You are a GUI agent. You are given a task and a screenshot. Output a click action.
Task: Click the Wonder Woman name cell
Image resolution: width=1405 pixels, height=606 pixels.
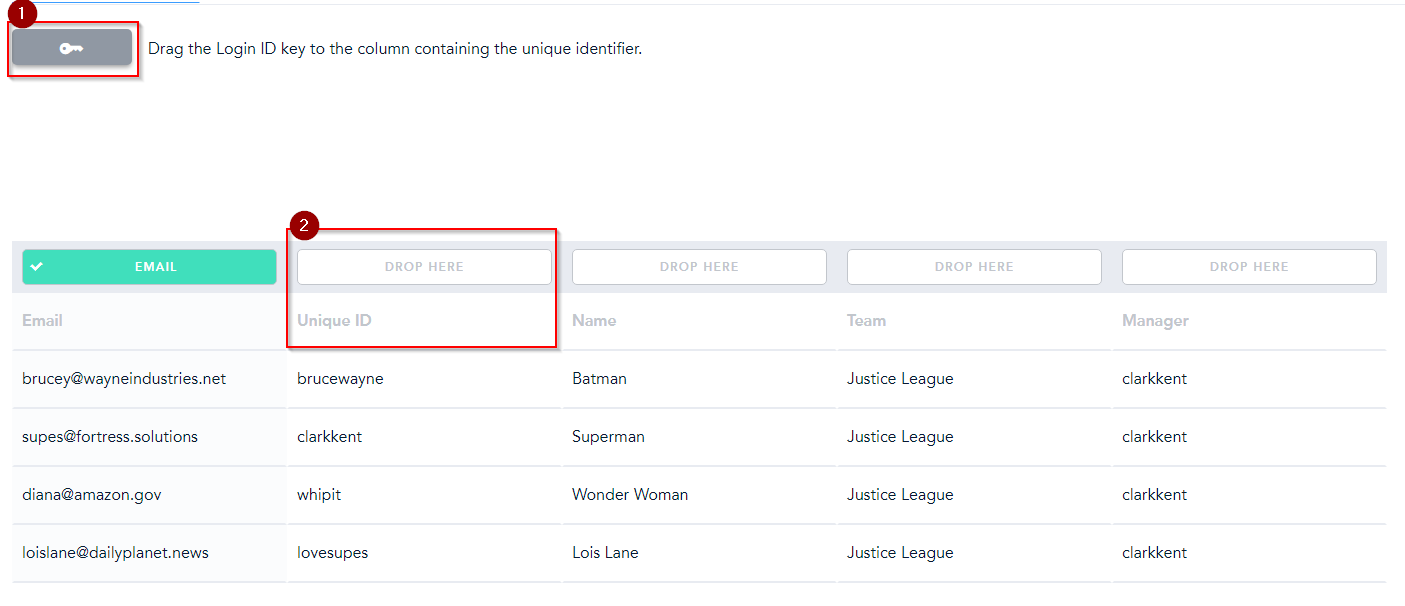tap(630, 495)
